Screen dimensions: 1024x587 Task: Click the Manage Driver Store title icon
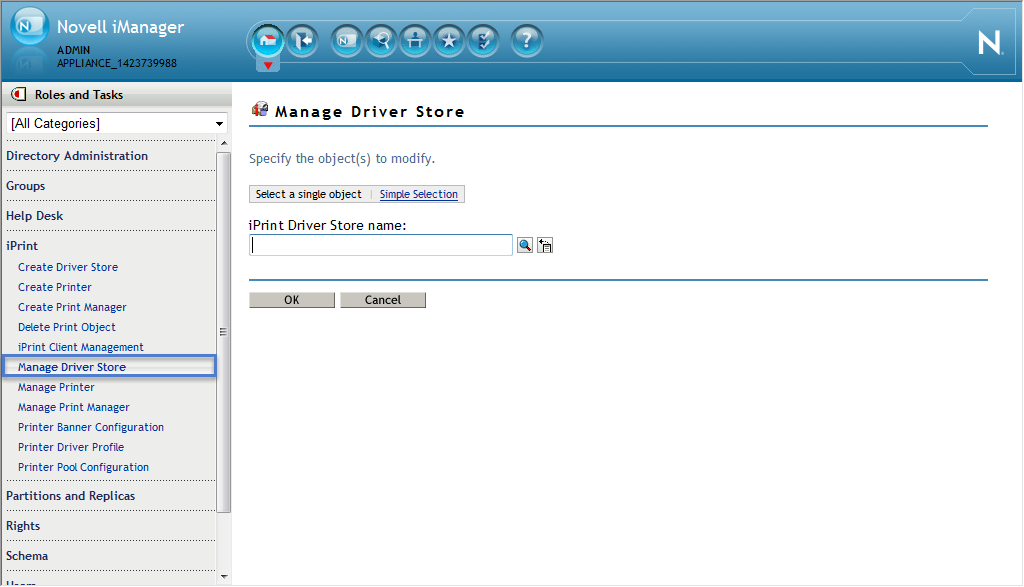tap(260, 109)
